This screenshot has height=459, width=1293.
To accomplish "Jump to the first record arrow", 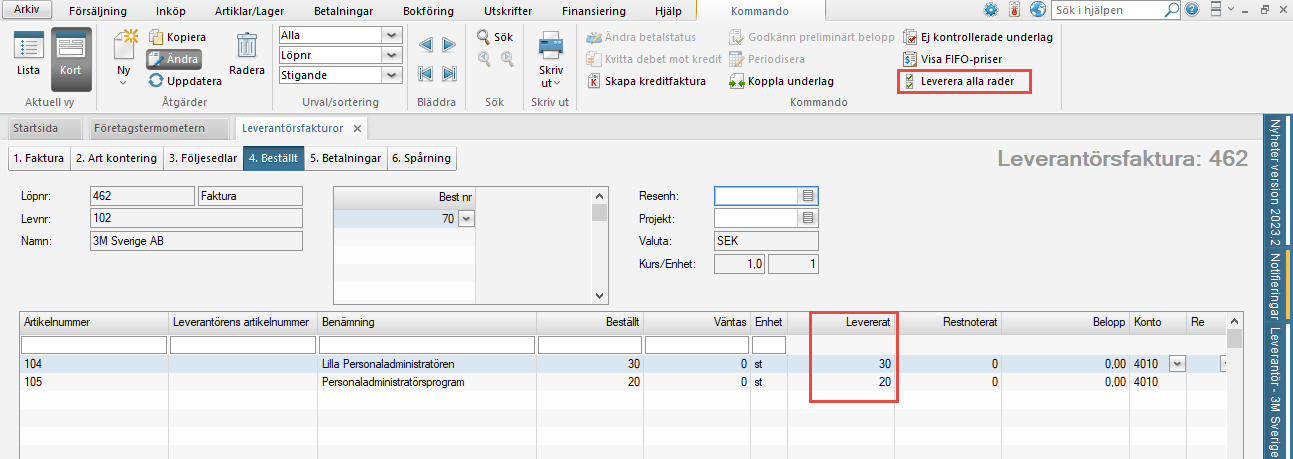I will point(425,73).
